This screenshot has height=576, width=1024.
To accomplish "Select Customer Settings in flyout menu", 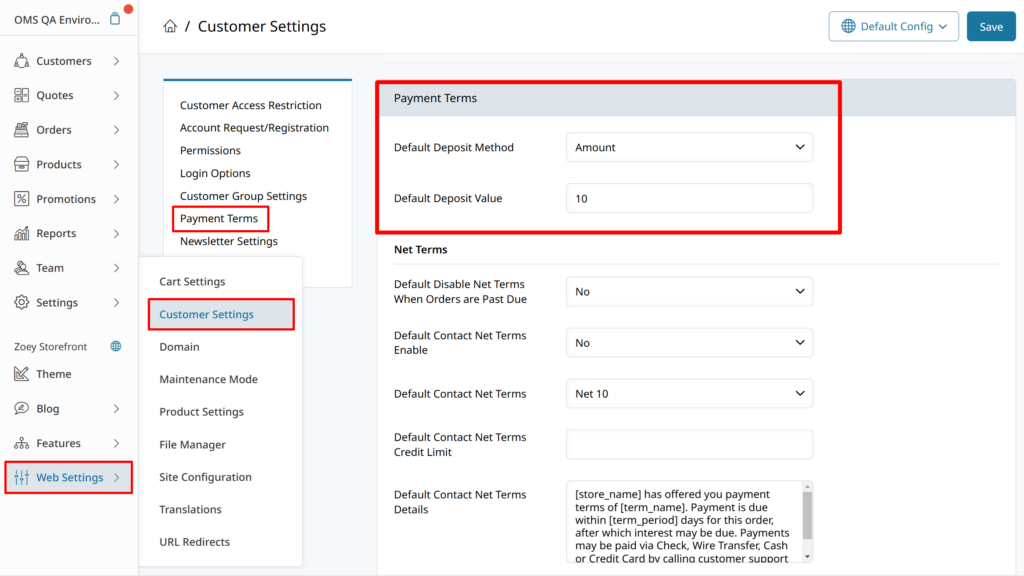I will point(221,314).
